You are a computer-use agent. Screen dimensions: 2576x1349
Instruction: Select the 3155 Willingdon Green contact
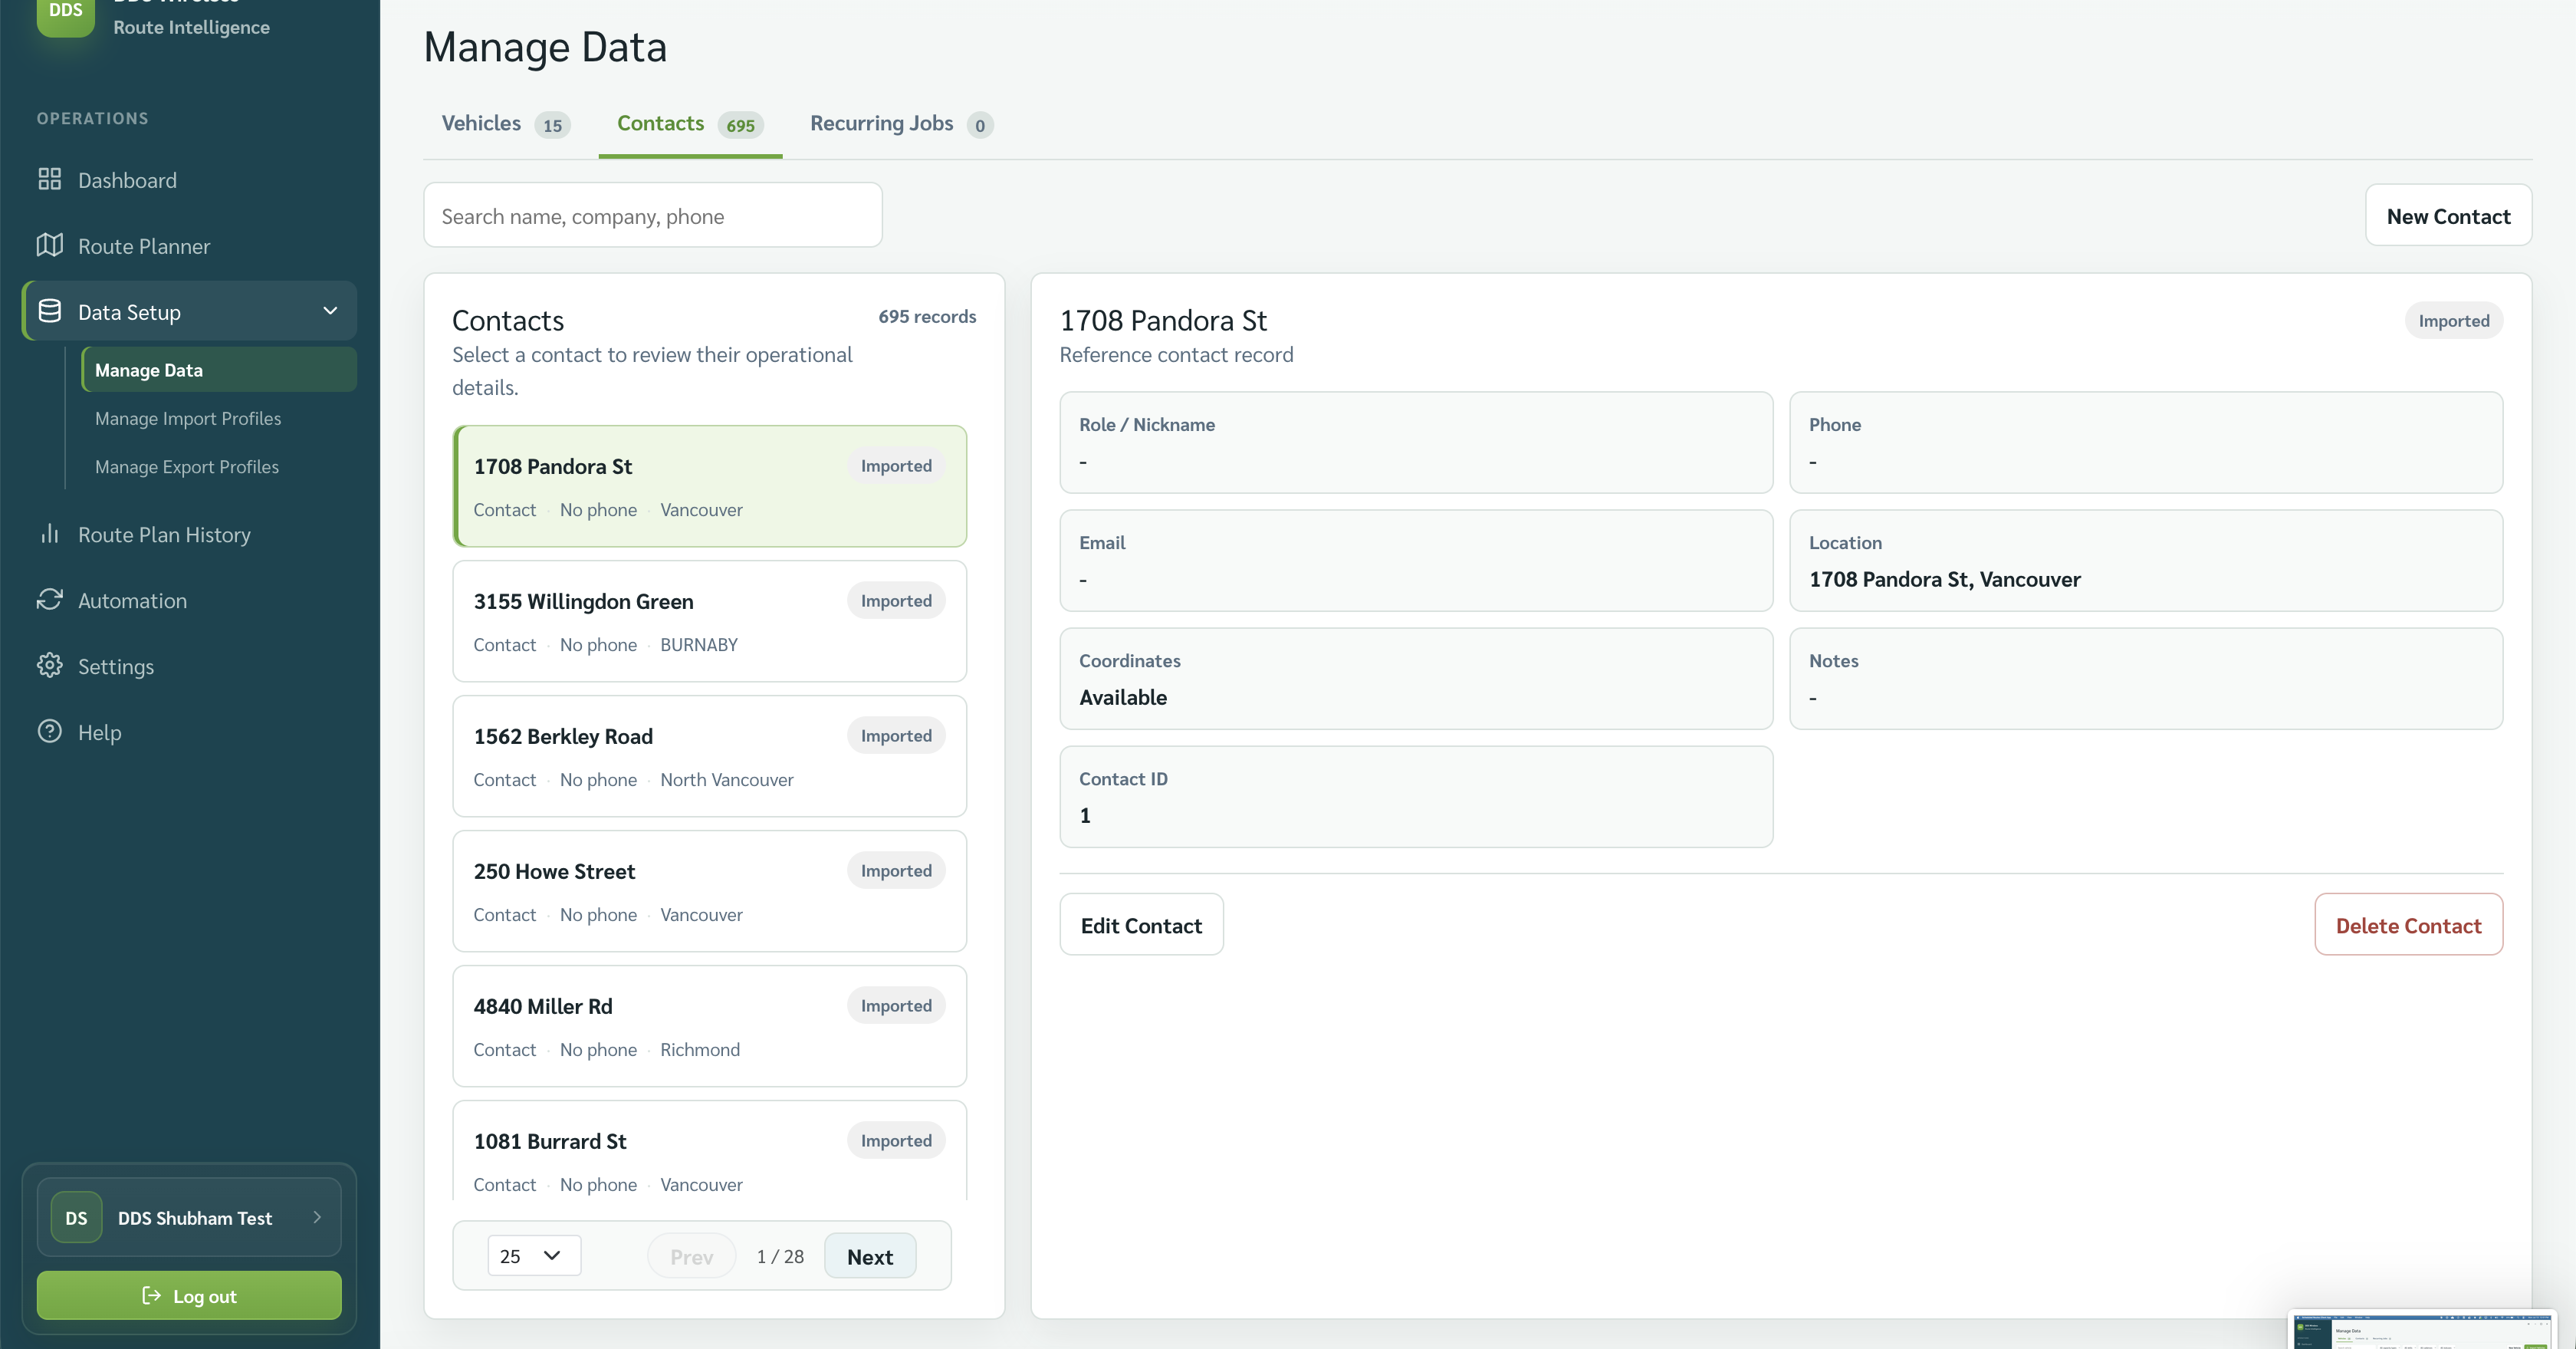710,621
